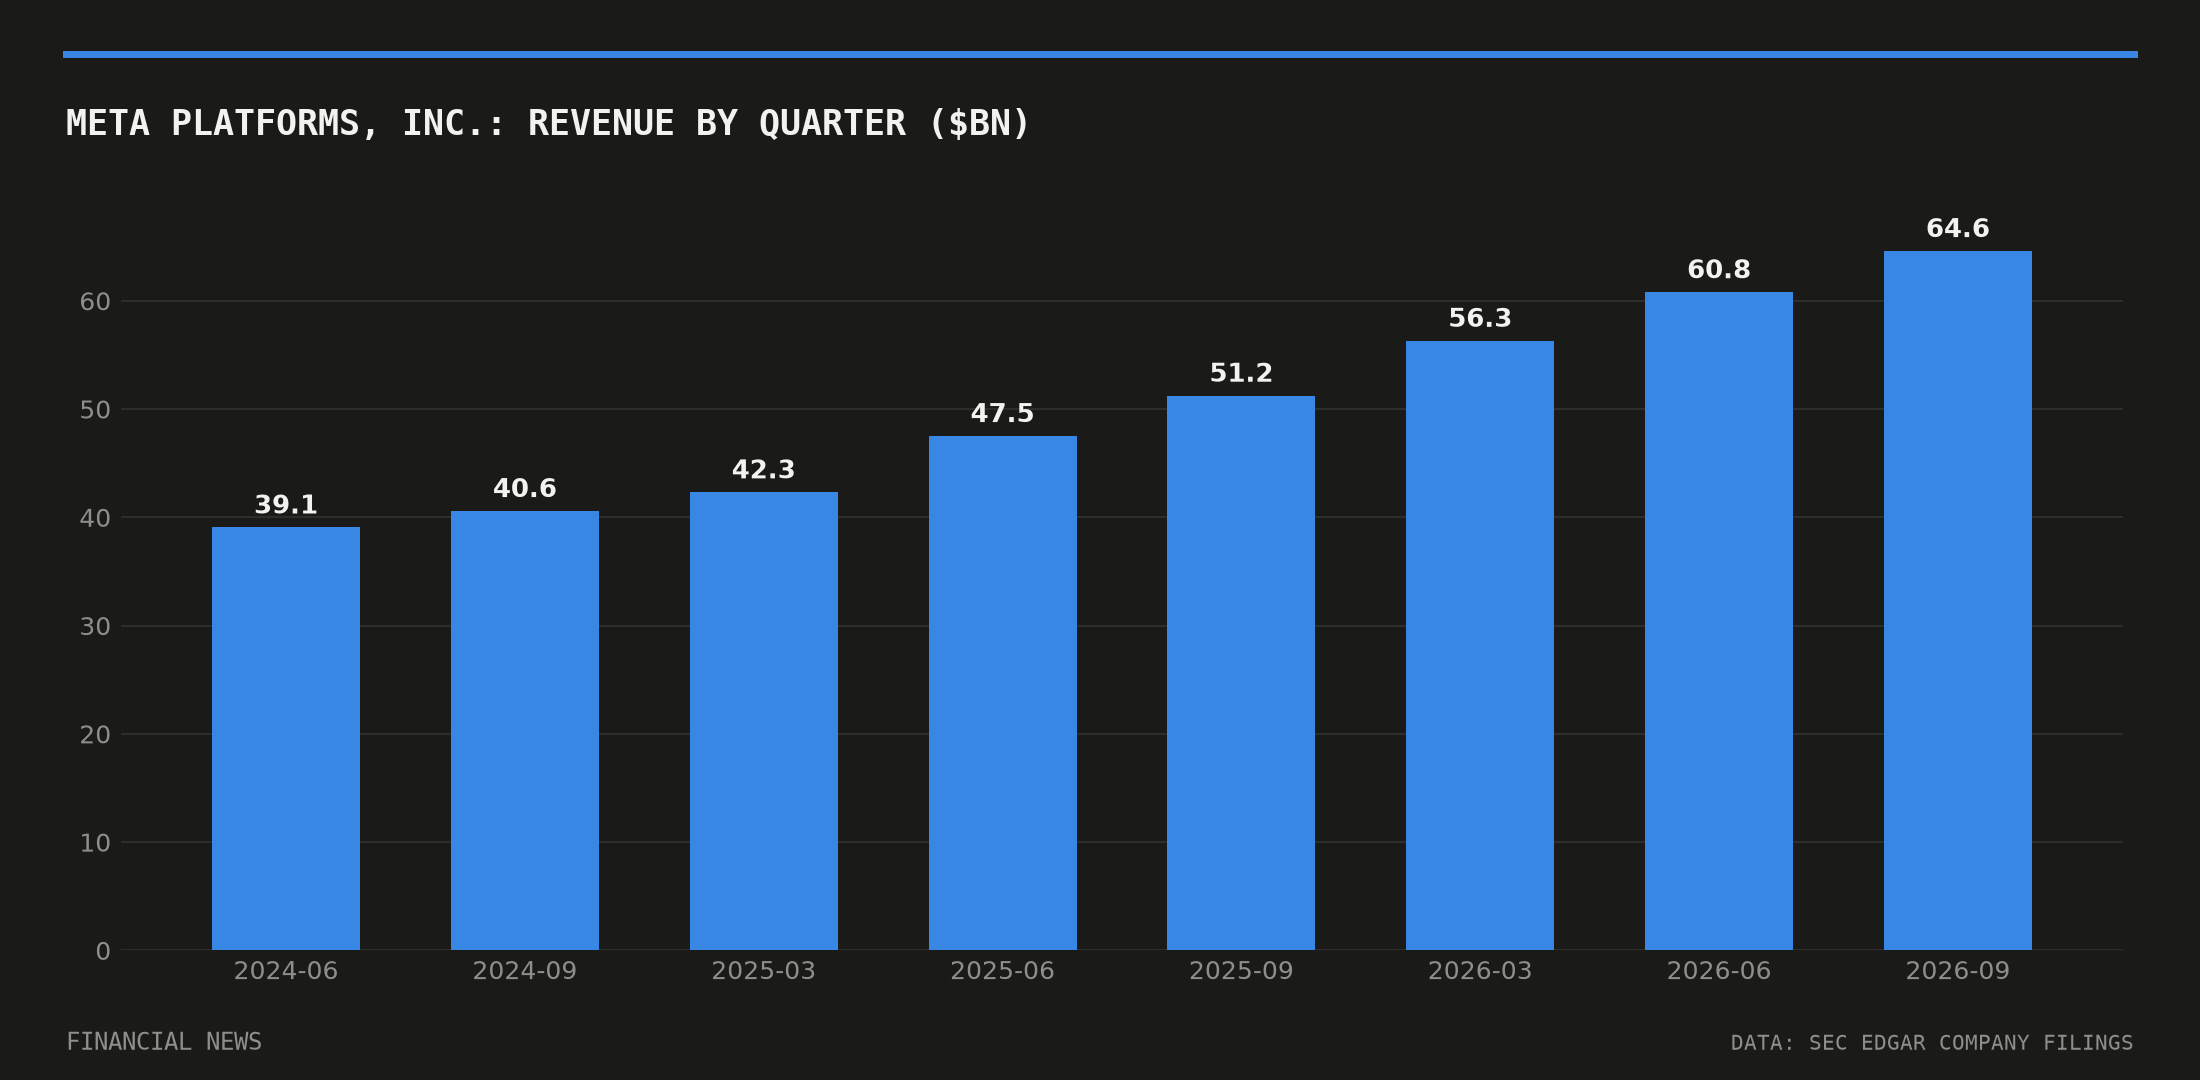
Task: Click the 2024-06 x-axis label
Action: tap(286, 971)
